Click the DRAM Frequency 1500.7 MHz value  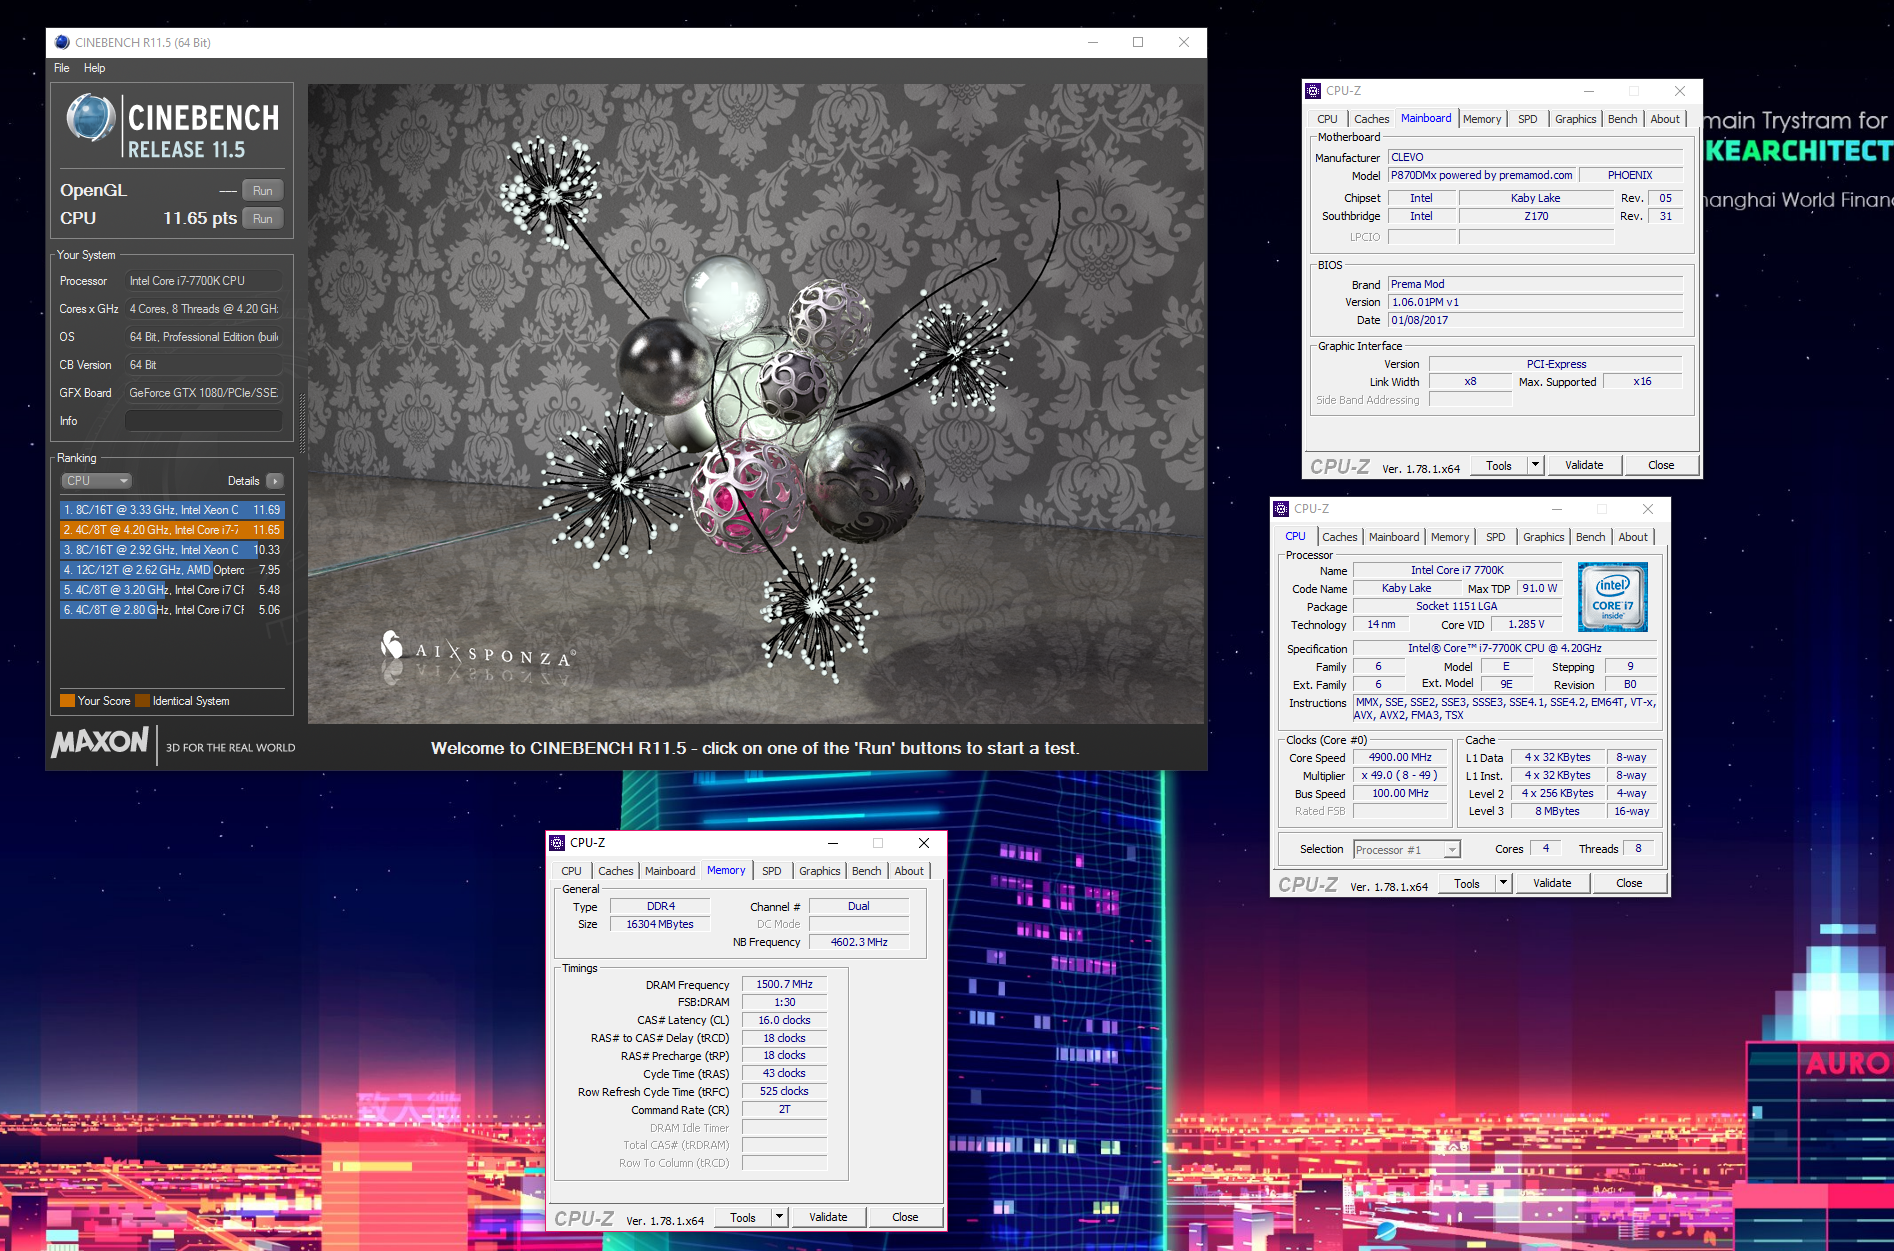click(x=784, y=984)
